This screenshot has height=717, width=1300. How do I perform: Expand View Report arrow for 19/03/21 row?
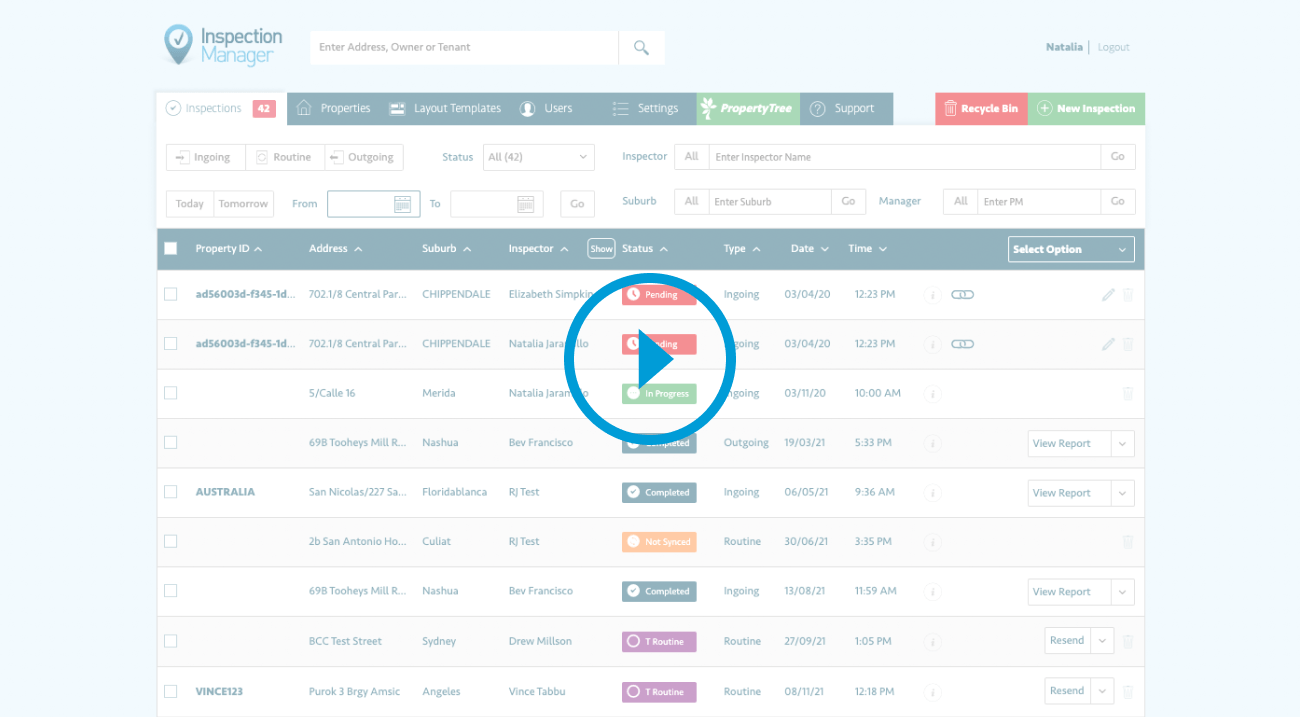pos(1121,444)
